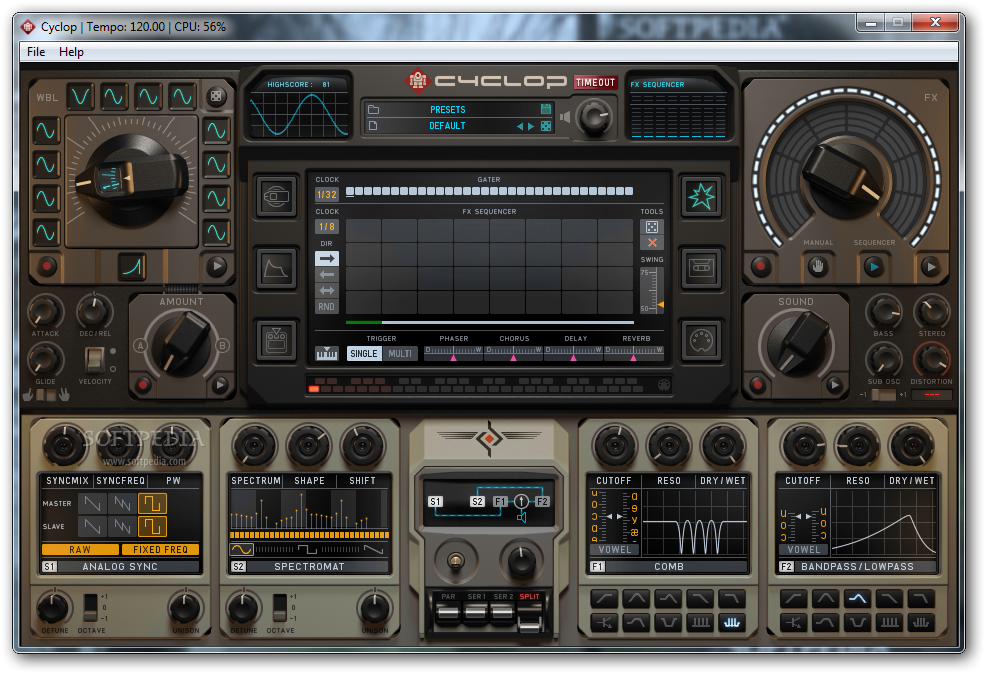Flip the SUB OSC -1/+1 switch
This screenshot has width=986, height=674.
point(884,395)
